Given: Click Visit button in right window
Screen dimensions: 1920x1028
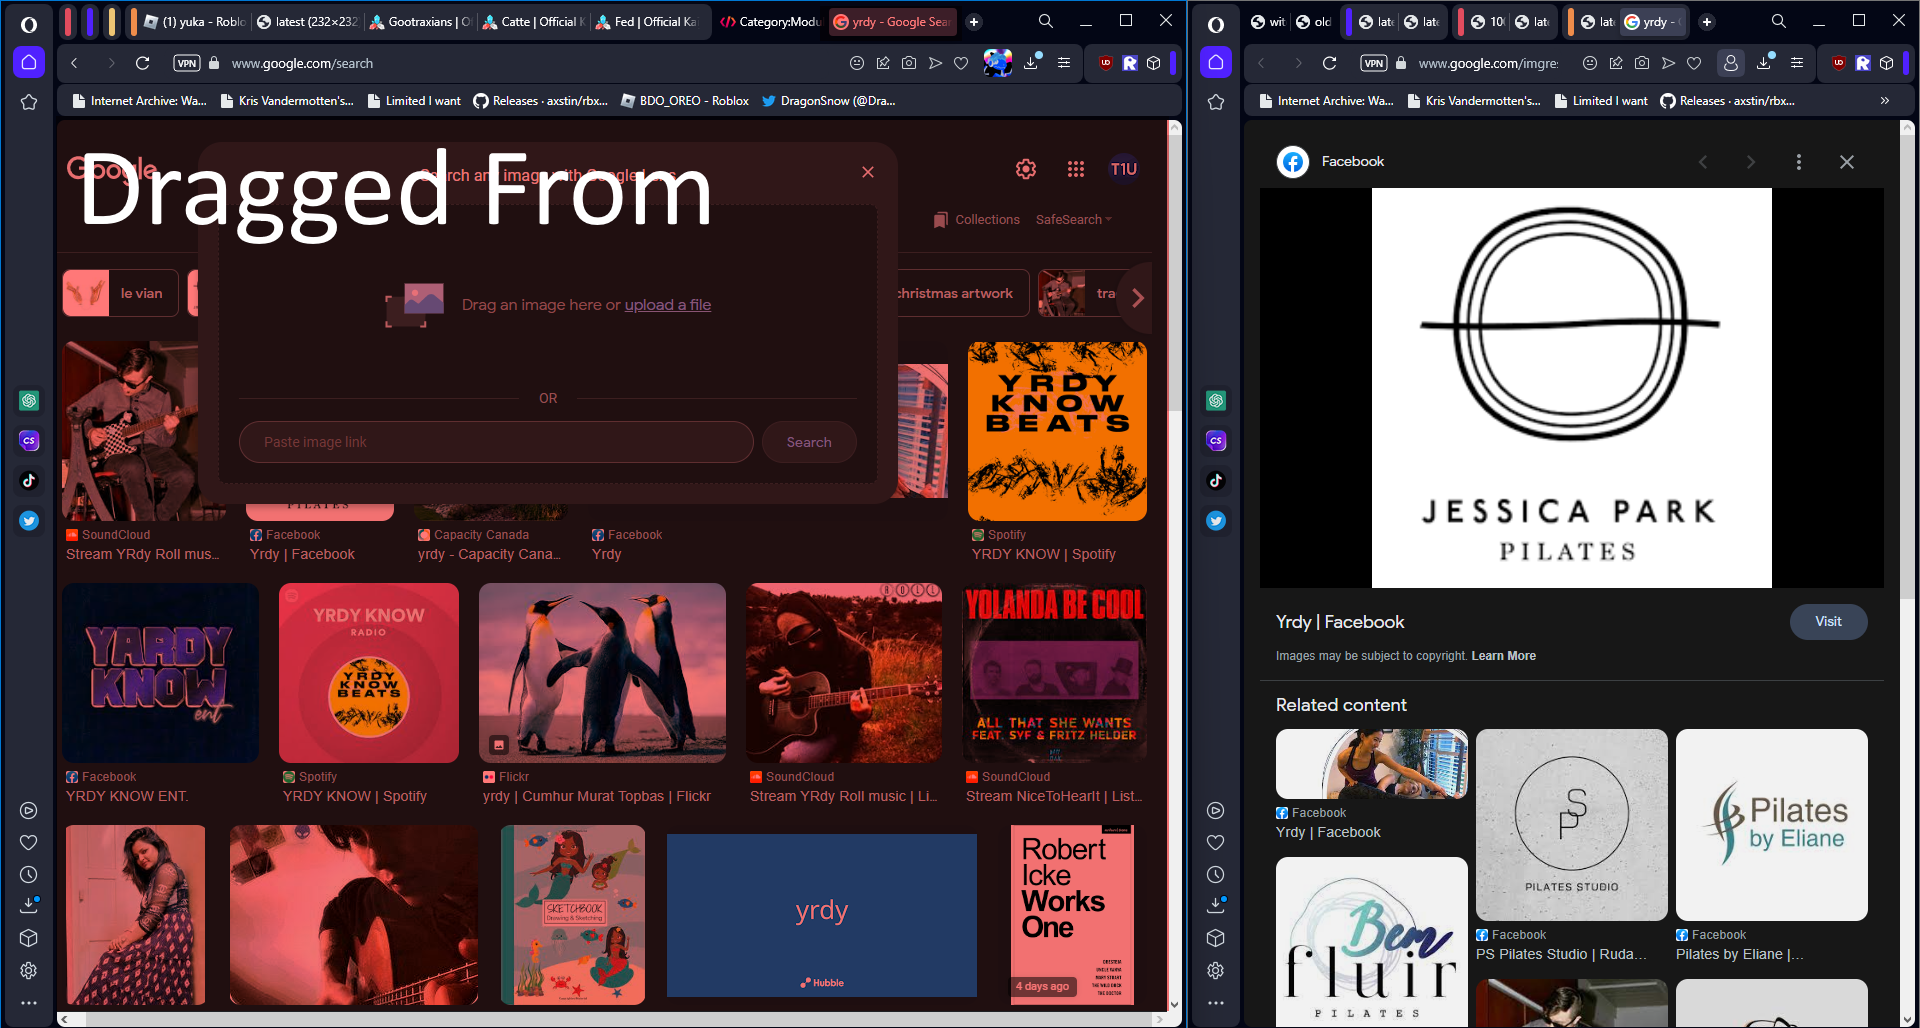Looking at the screenshot, I should point(1828,621).
